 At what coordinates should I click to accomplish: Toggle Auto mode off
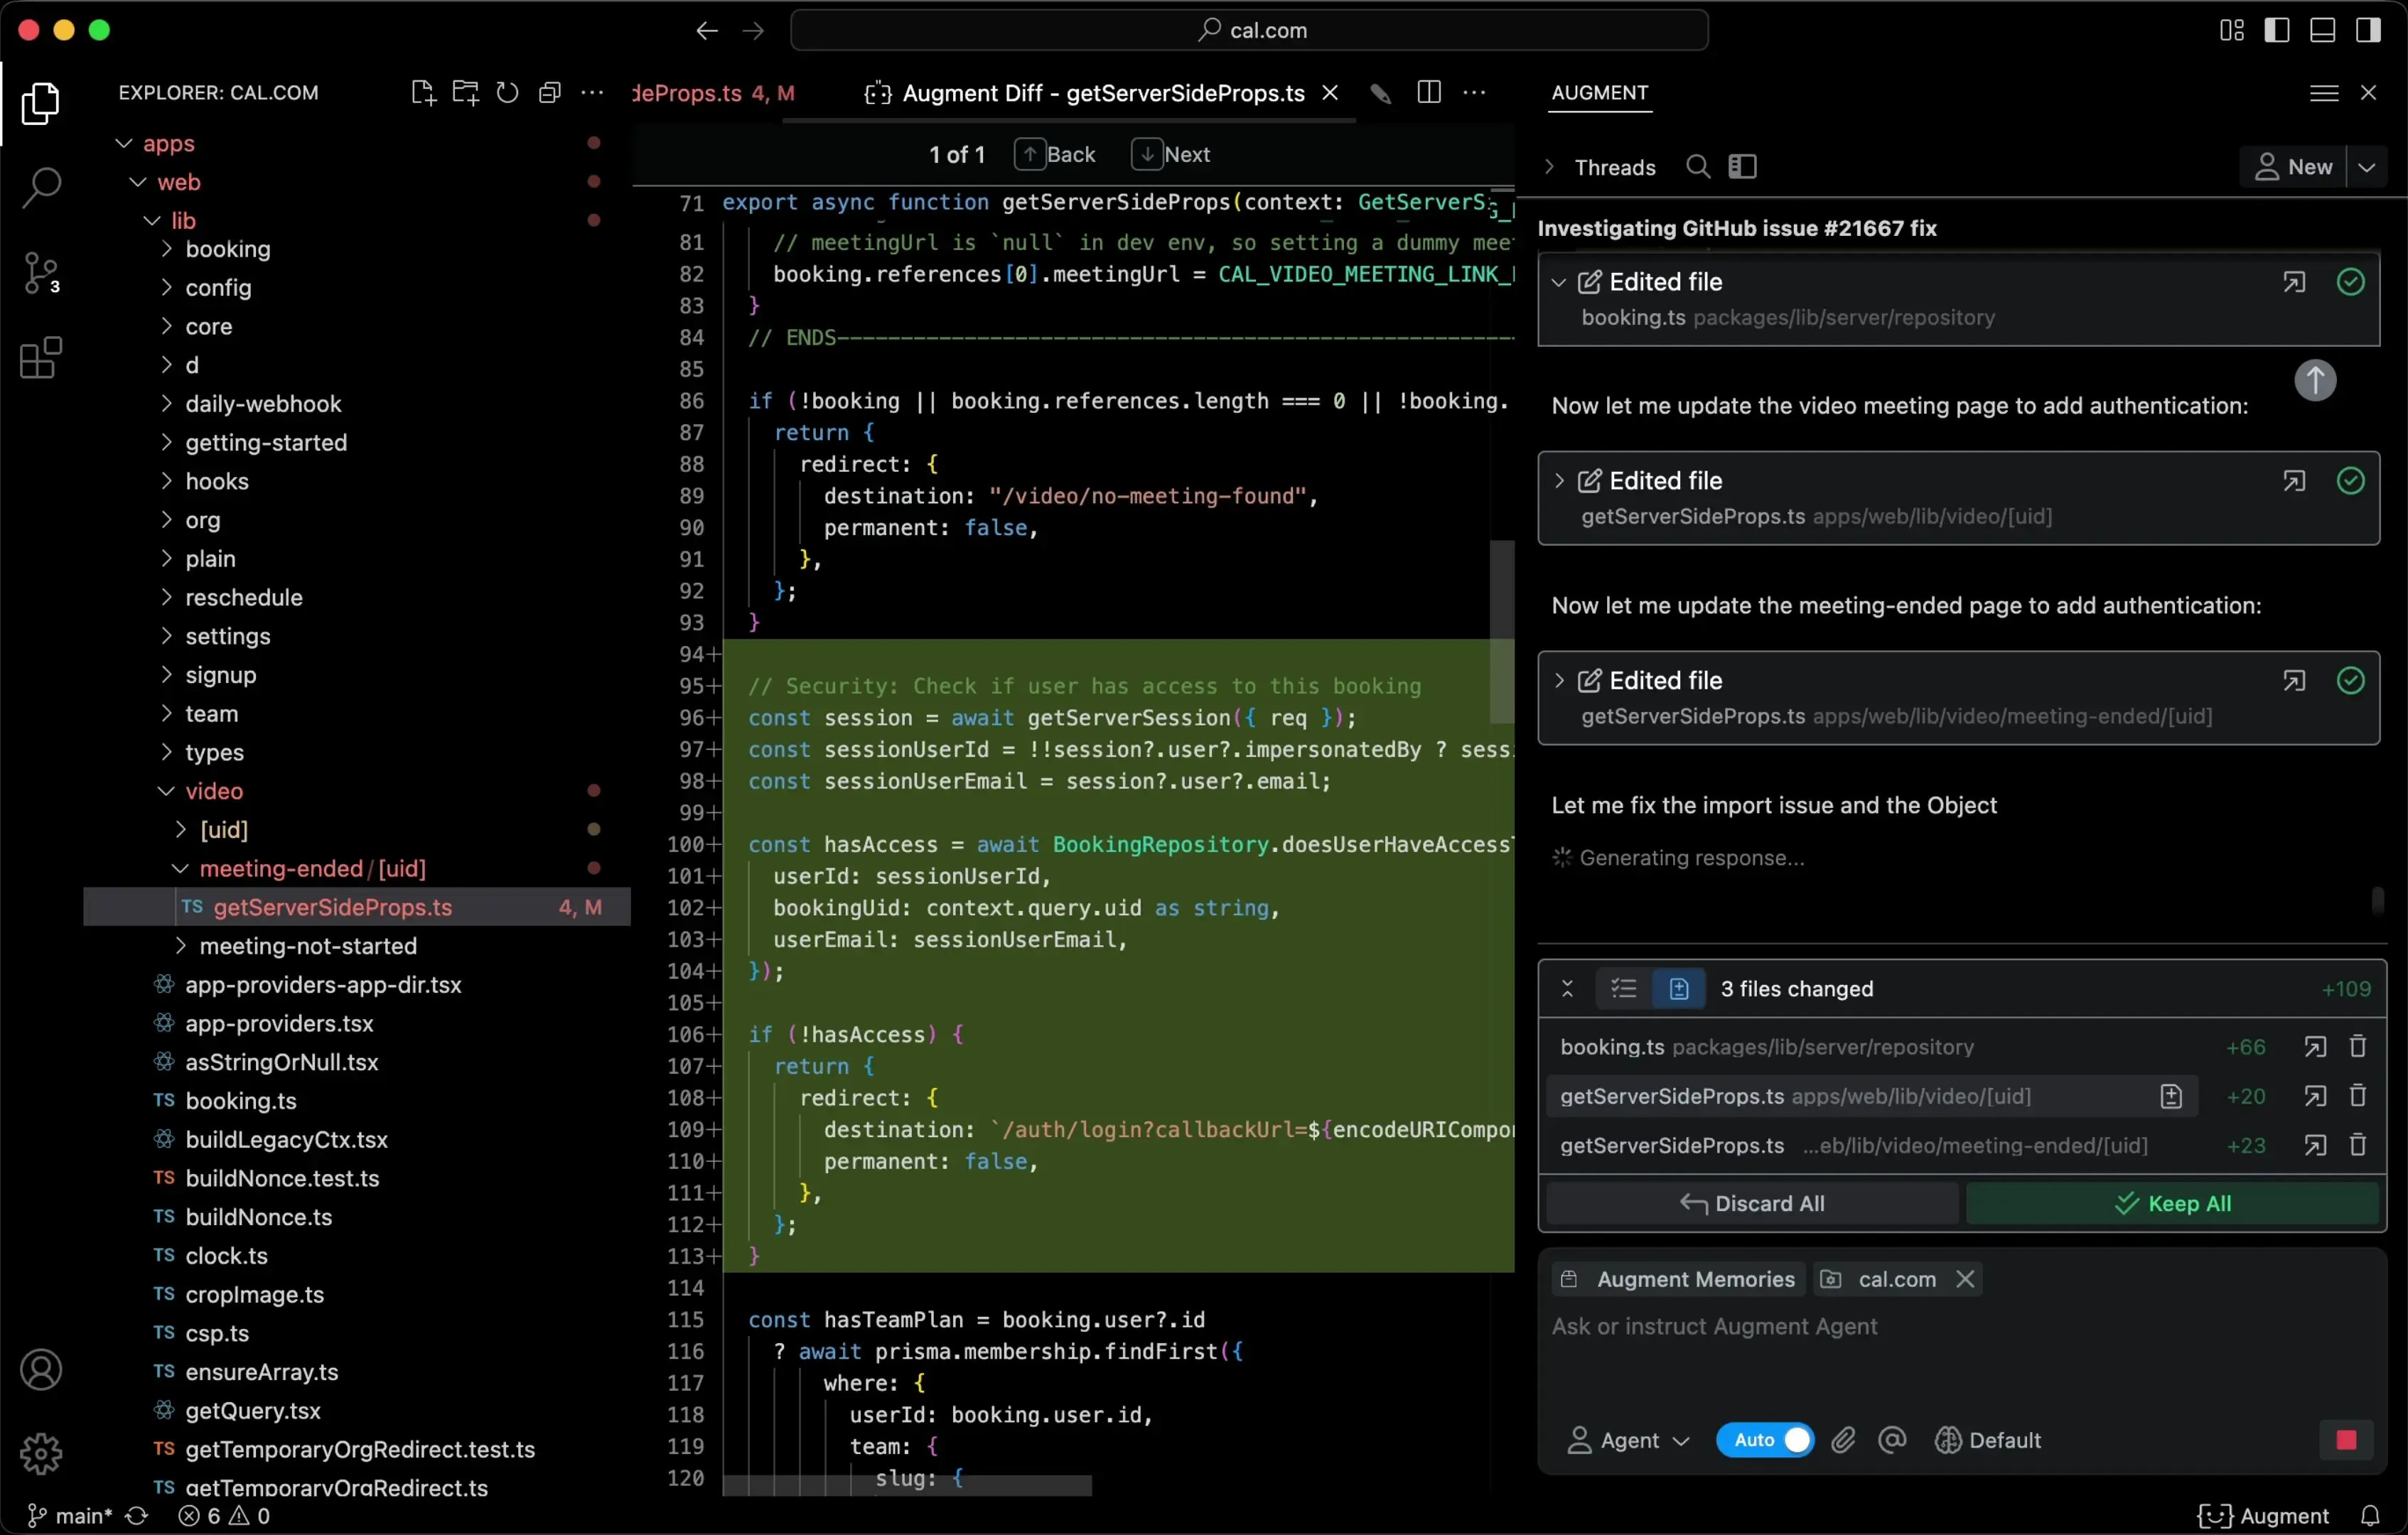coord(1764,1440)
